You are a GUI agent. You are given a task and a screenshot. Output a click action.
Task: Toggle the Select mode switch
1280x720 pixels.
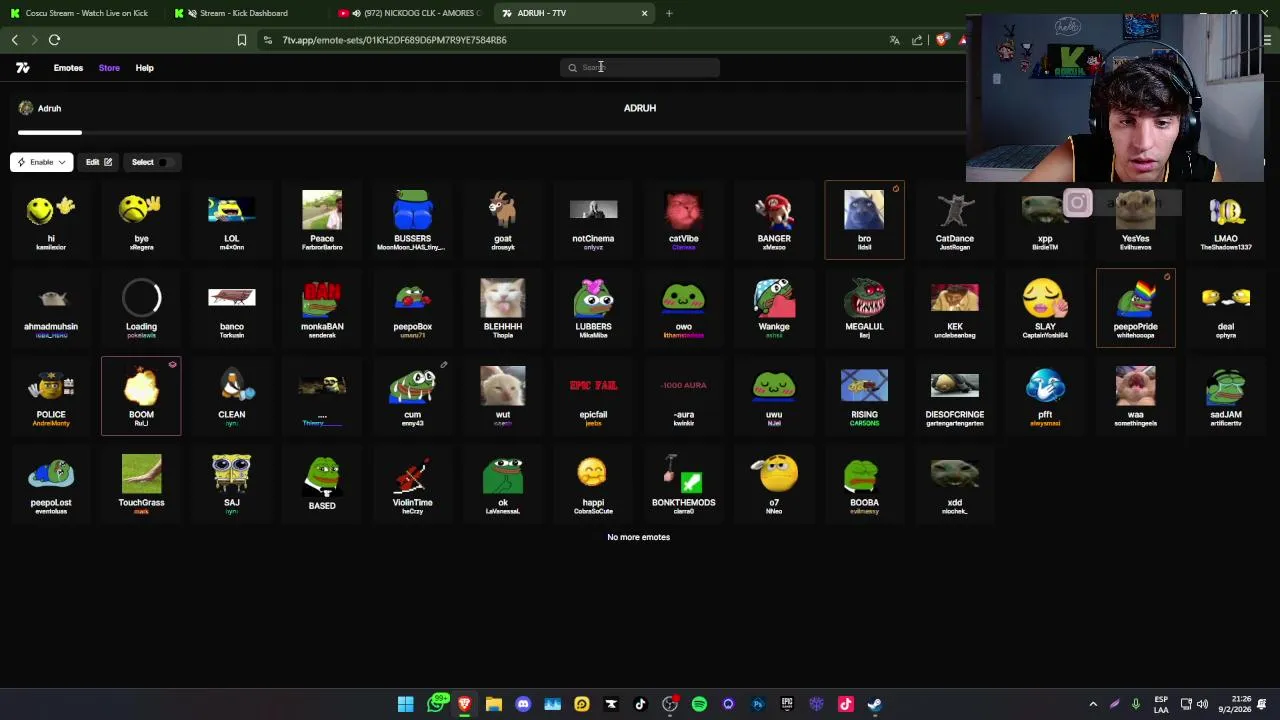point(165,162)
